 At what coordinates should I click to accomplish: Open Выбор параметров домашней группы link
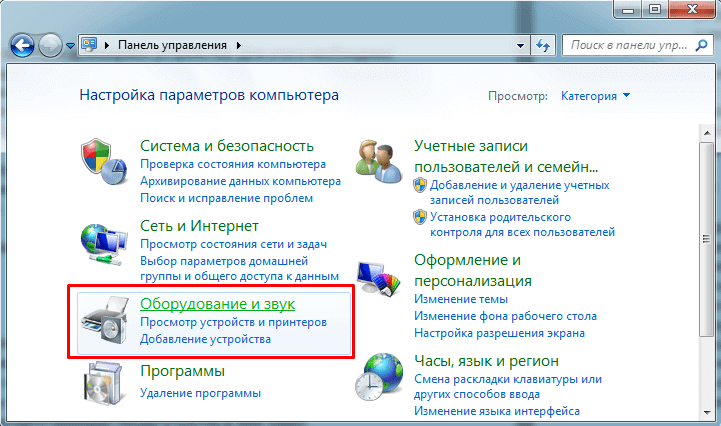(x=239, y=269)
